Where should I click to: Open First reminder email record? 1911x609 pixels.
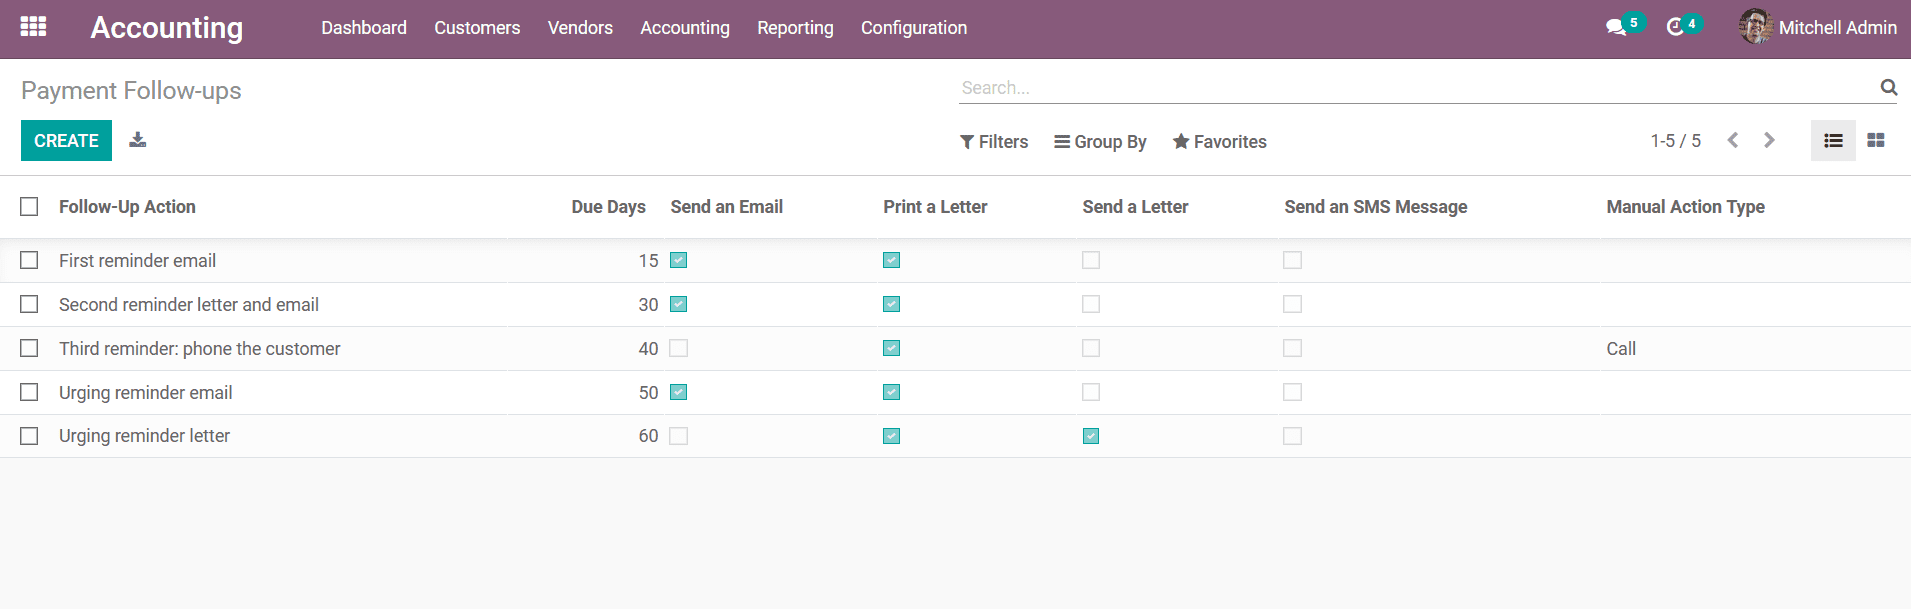137,261
